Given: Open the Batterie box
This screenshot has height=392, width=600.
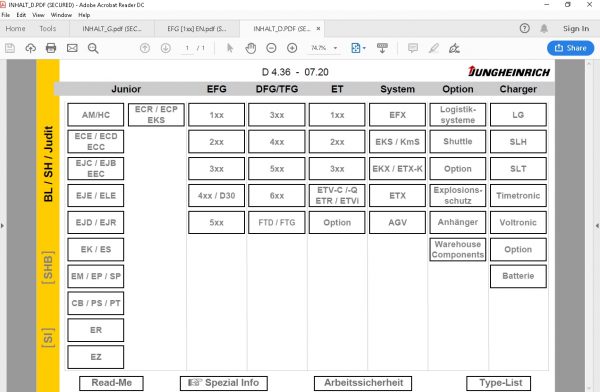Looking at the screenshot, I should tap(518, 276).
